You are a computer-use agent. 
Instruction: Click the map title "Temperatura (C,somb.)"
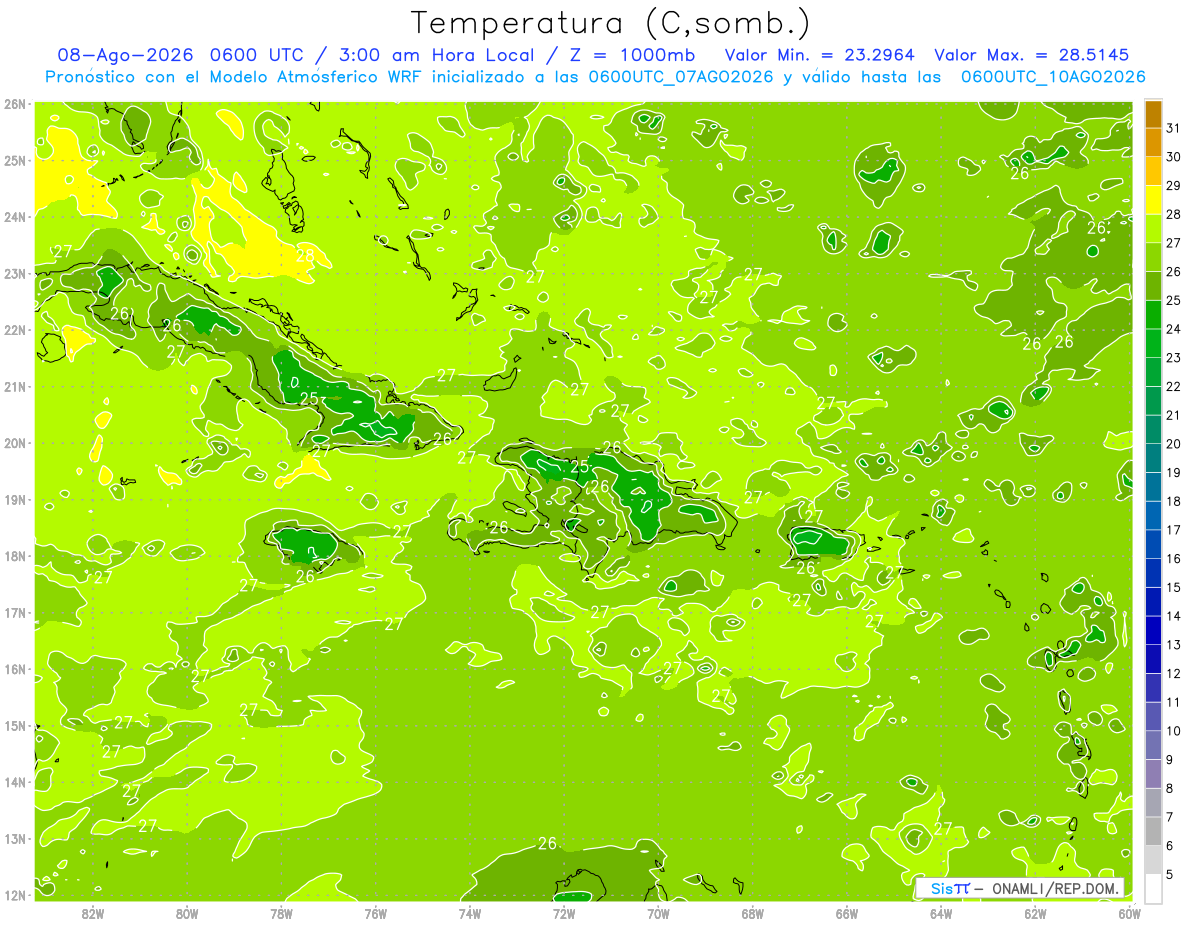(610, 23)
